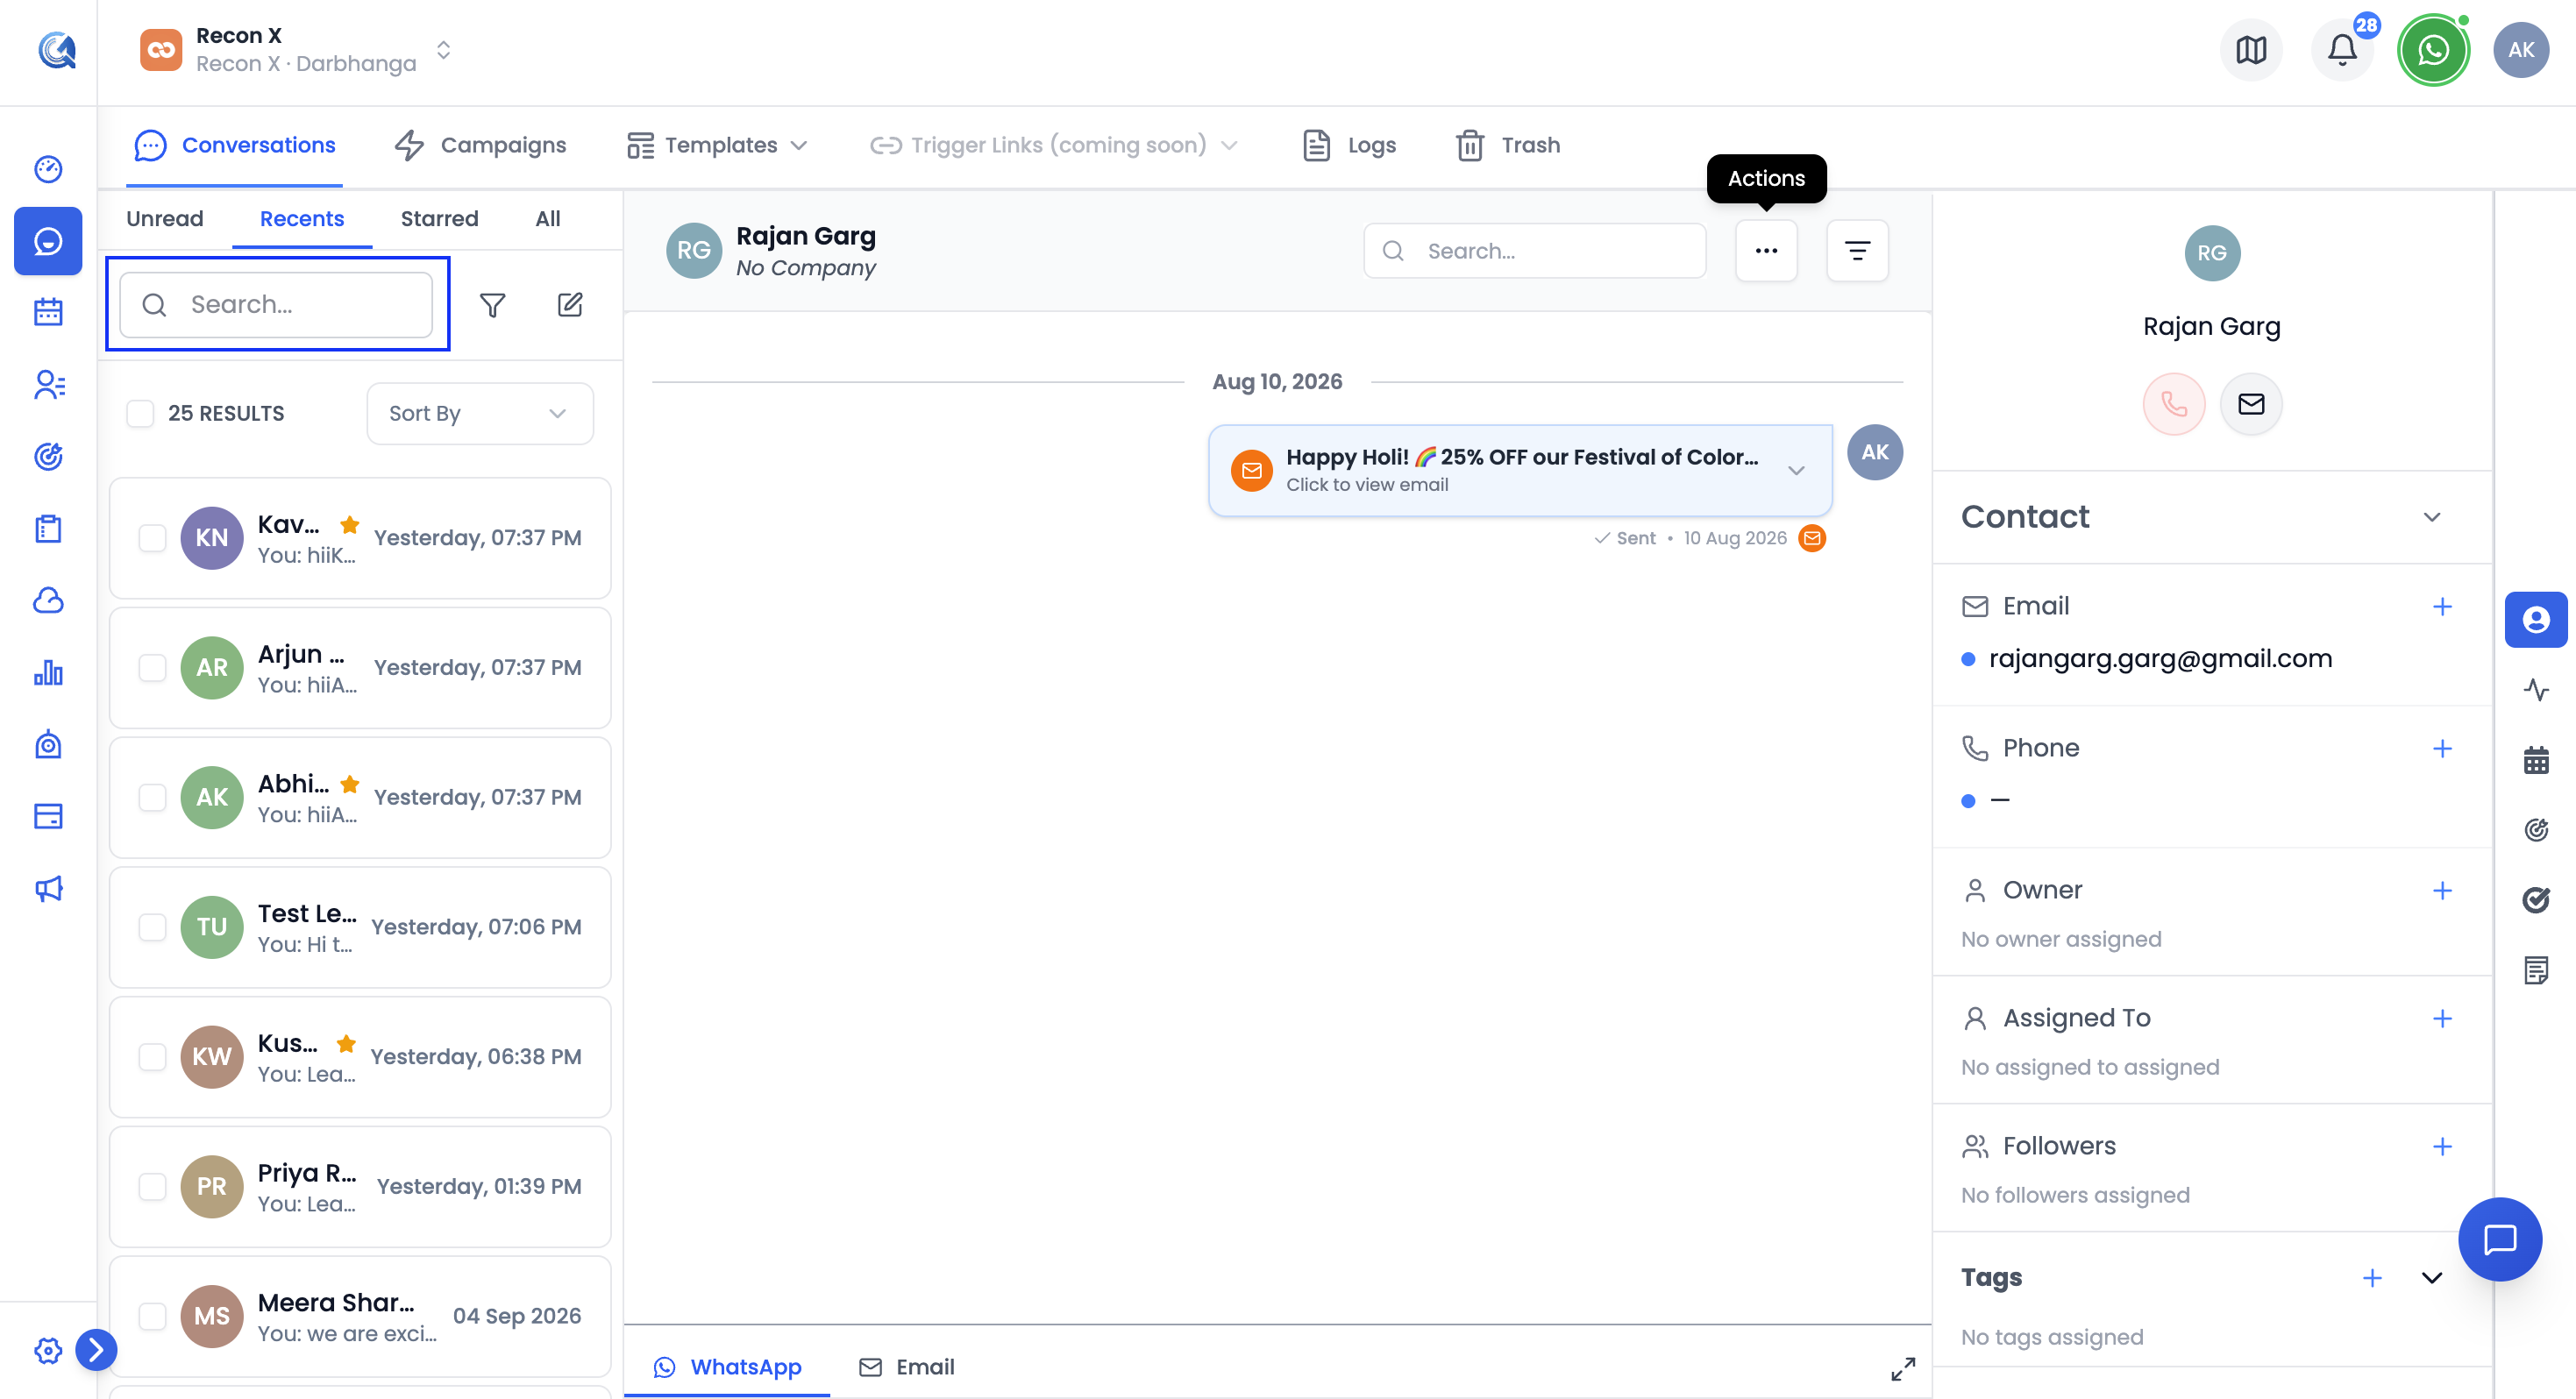
Task: Open megaphone icon in left sidebar
Action: click(x=48, y=888)
